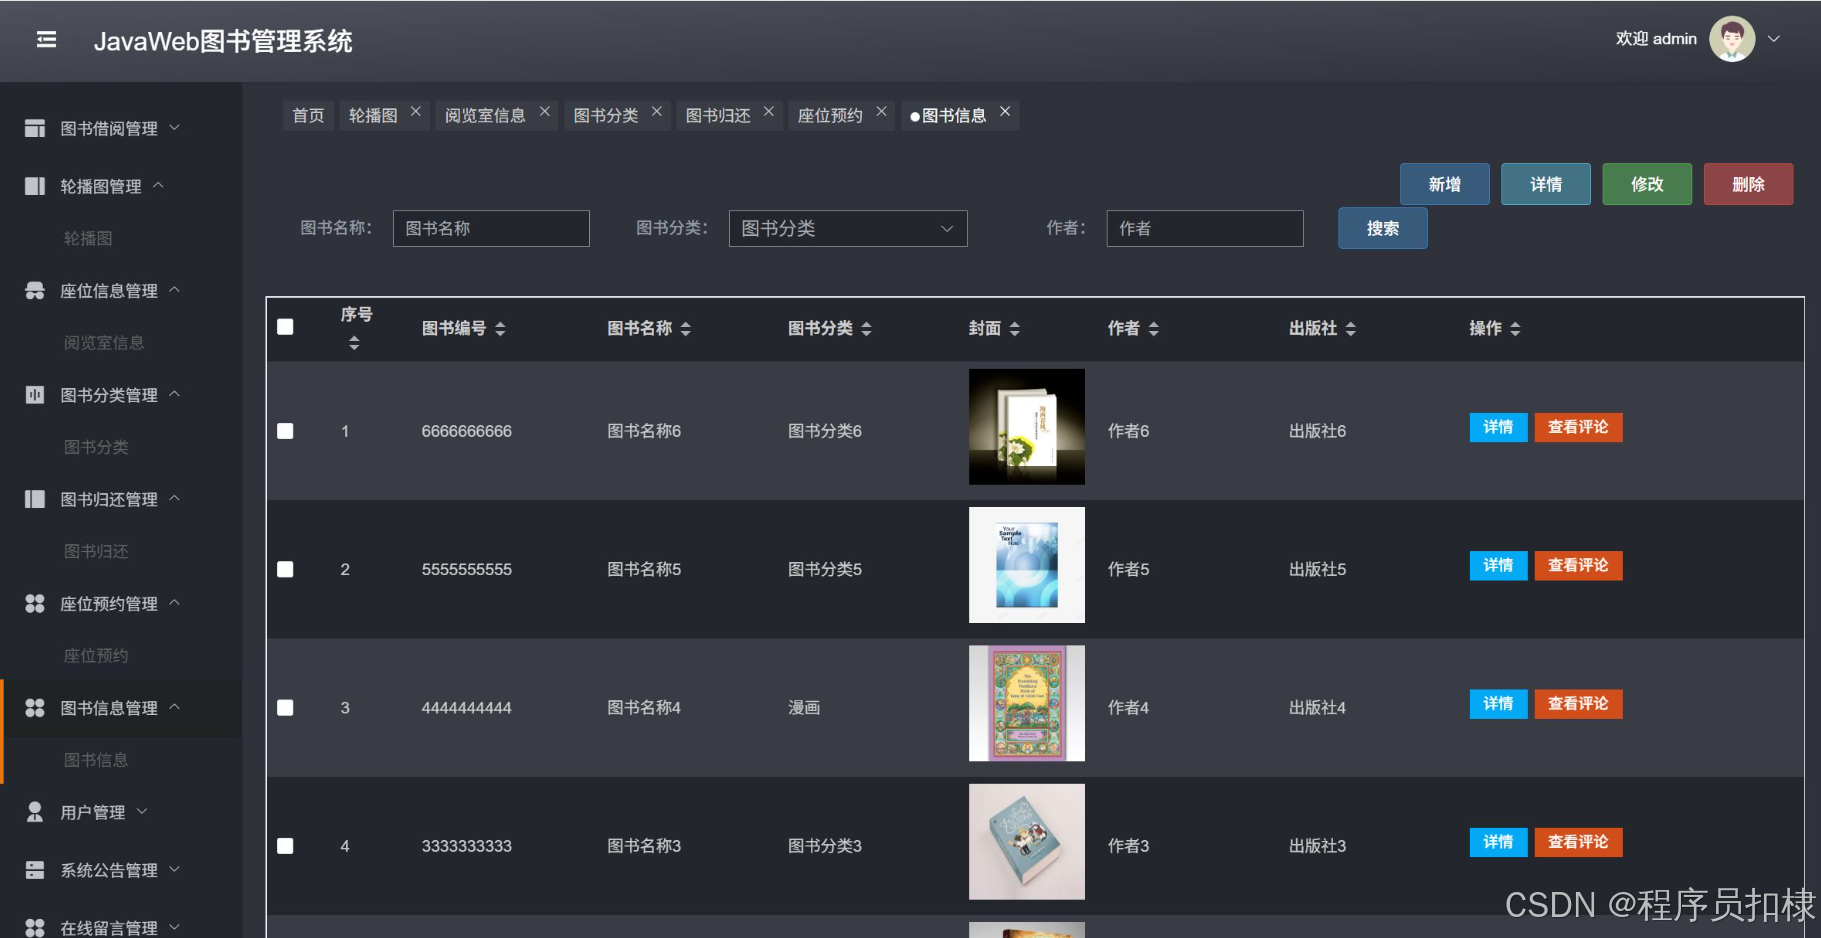Collapse the 图书分类管理 menu

[x=174, y=393]
